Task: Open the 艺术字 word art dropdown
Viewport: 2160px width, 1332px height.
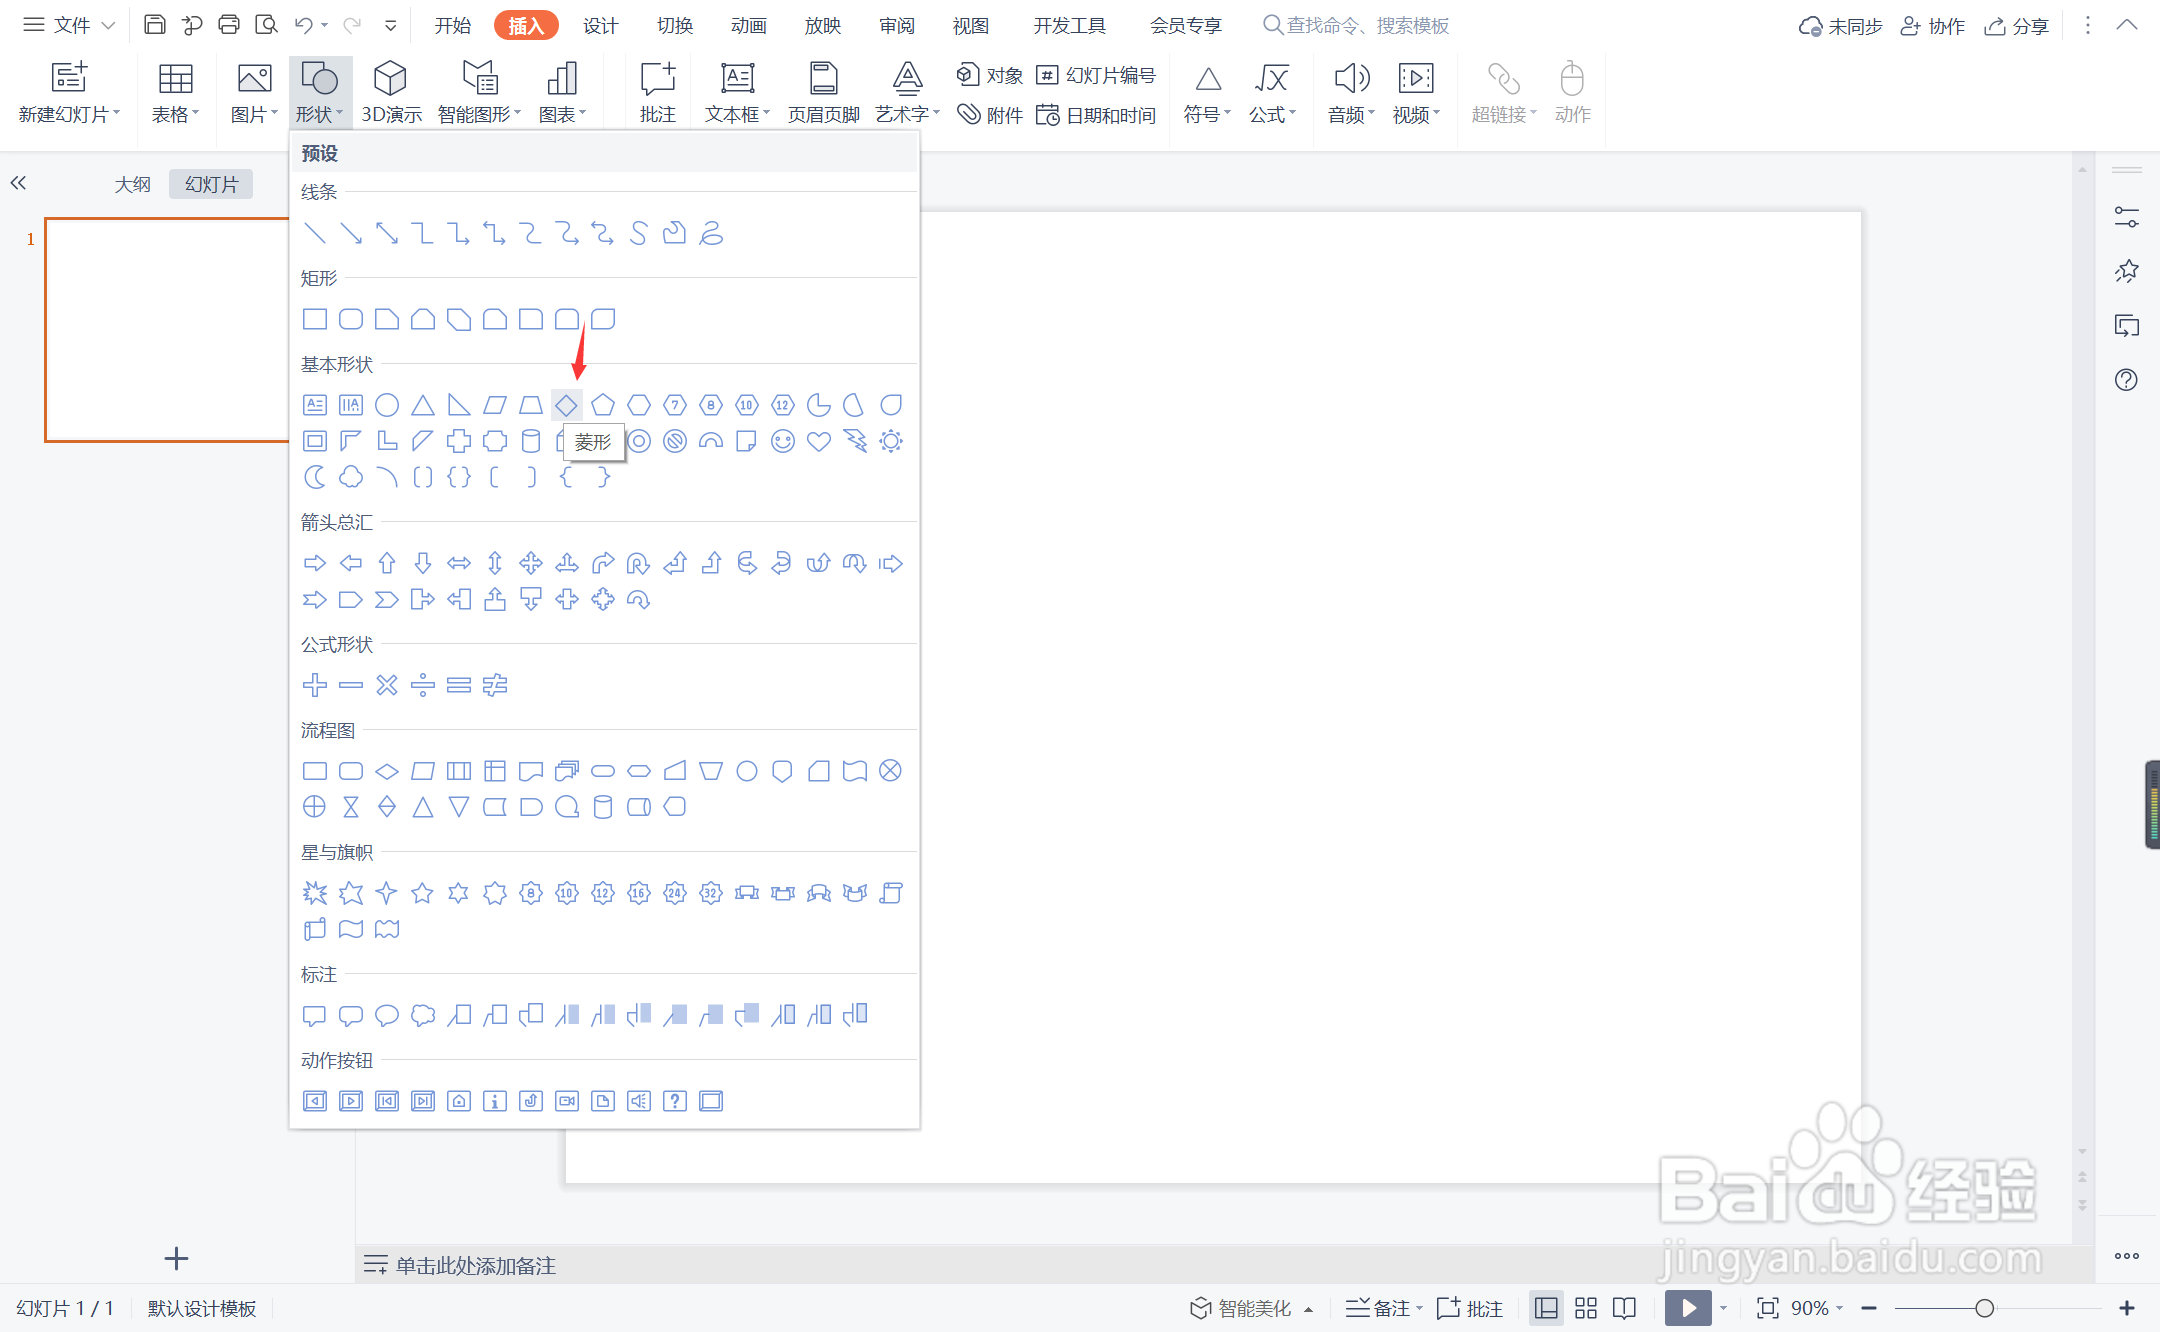Action: 908,115
